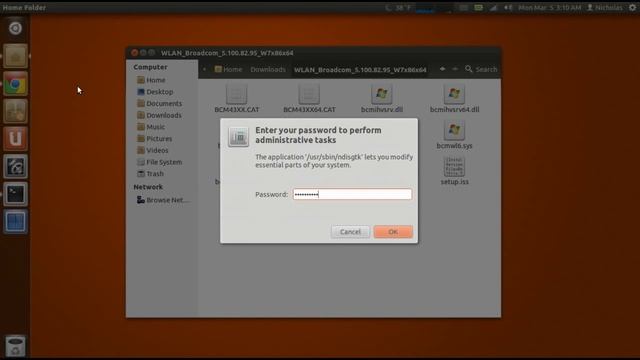
Task: Open the system settings gear in top panel
Action: pos(632,7)
